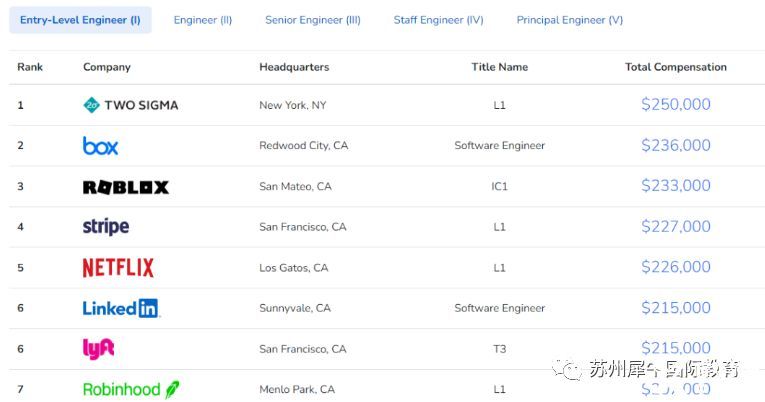Click Roblox's $233,000 total compensation
Image resolution: width=765 pixels, height=402 pixels.
tap(676, 186)
